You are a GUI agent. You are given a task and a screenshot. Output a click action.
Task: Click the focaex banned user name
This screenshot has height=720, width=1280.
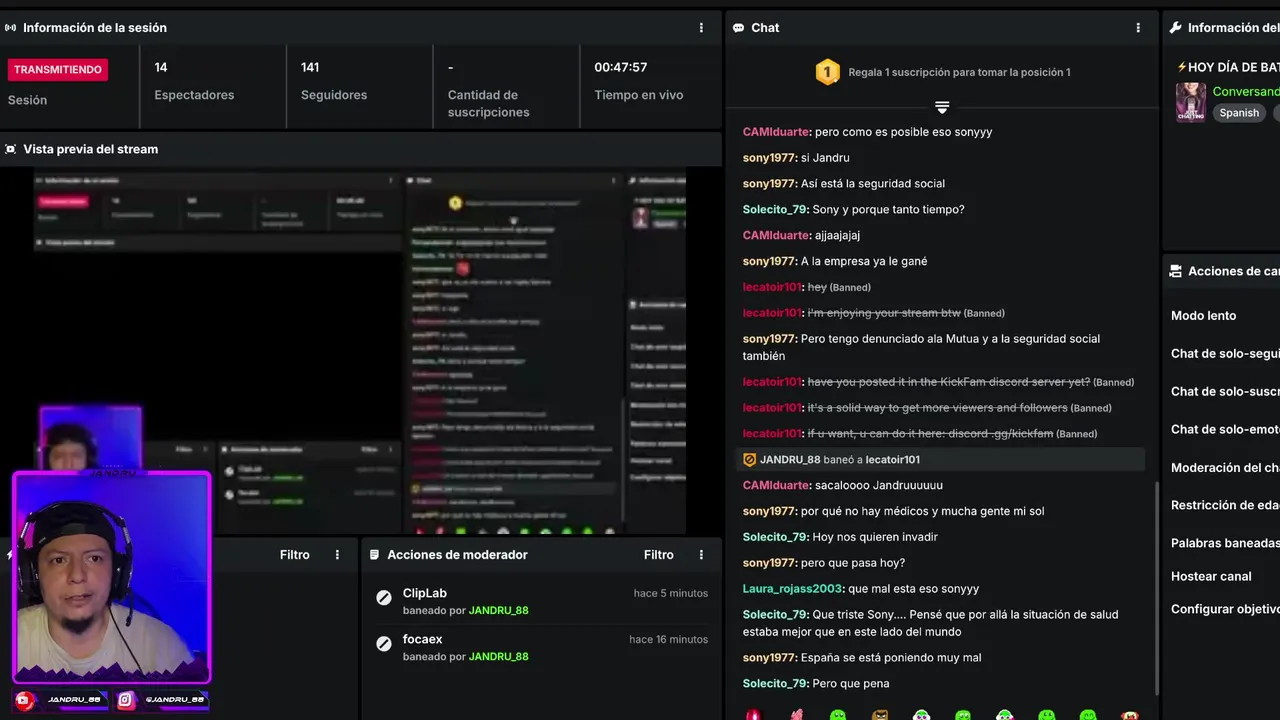tap(422, 639)
